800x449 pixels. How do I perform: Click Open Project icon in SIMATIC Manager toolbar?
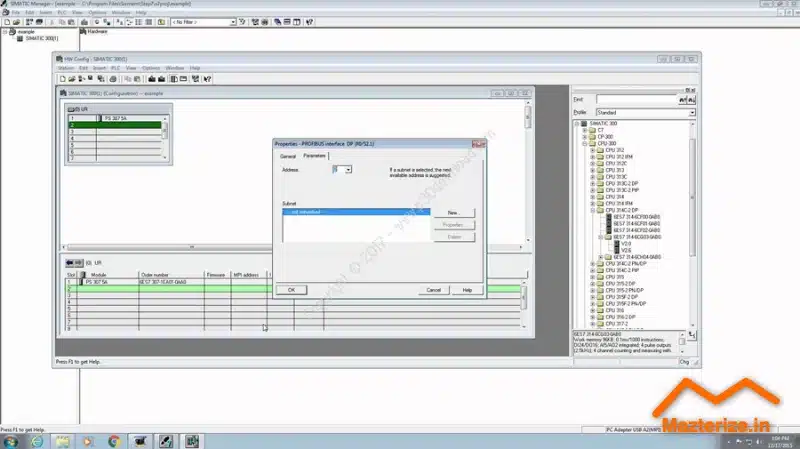point(16,22)
